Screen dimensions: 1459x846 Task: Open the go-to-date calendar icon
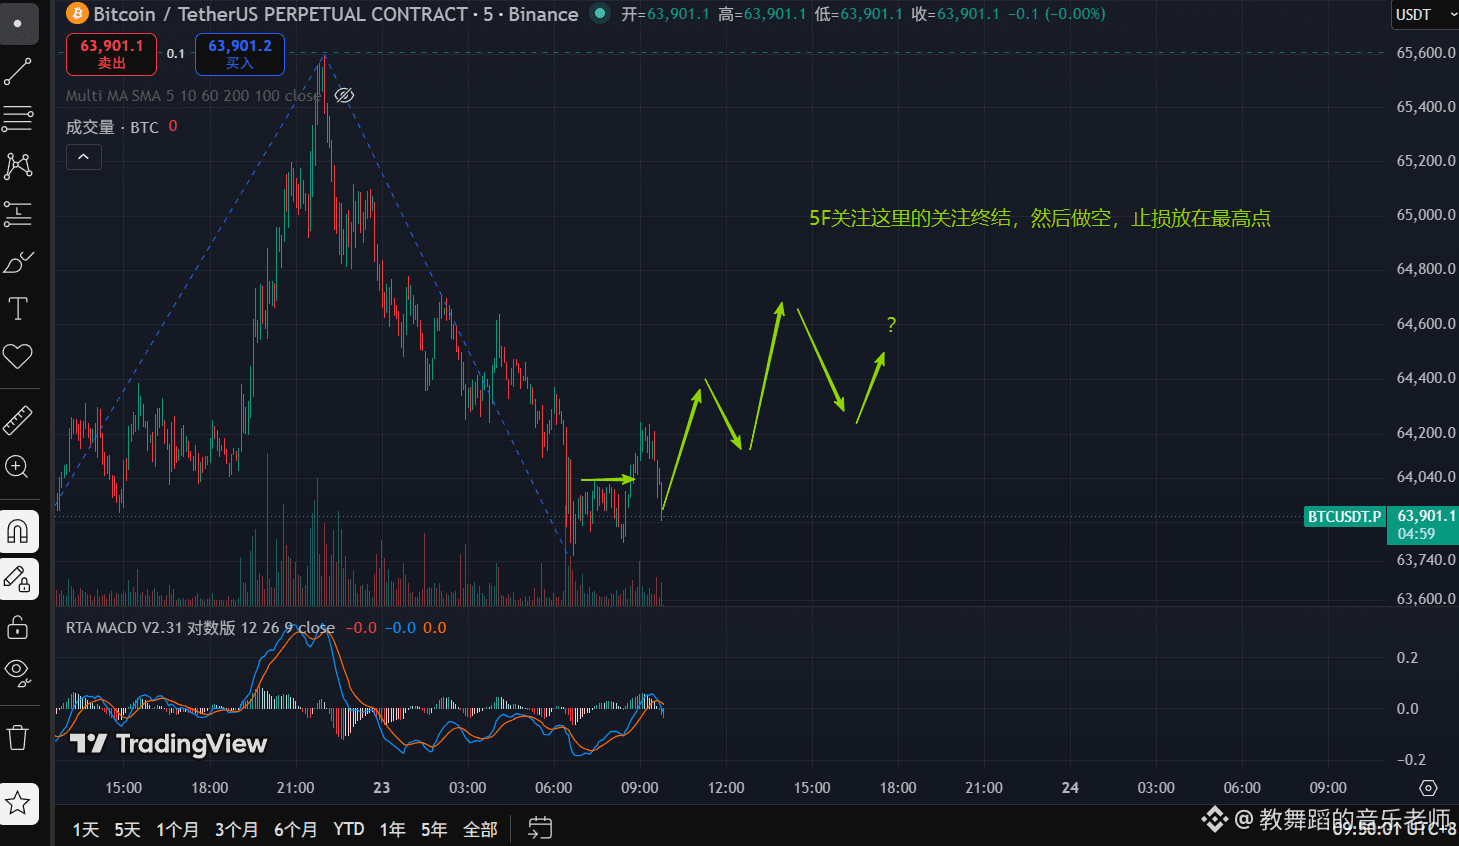(x=540, y=828)
